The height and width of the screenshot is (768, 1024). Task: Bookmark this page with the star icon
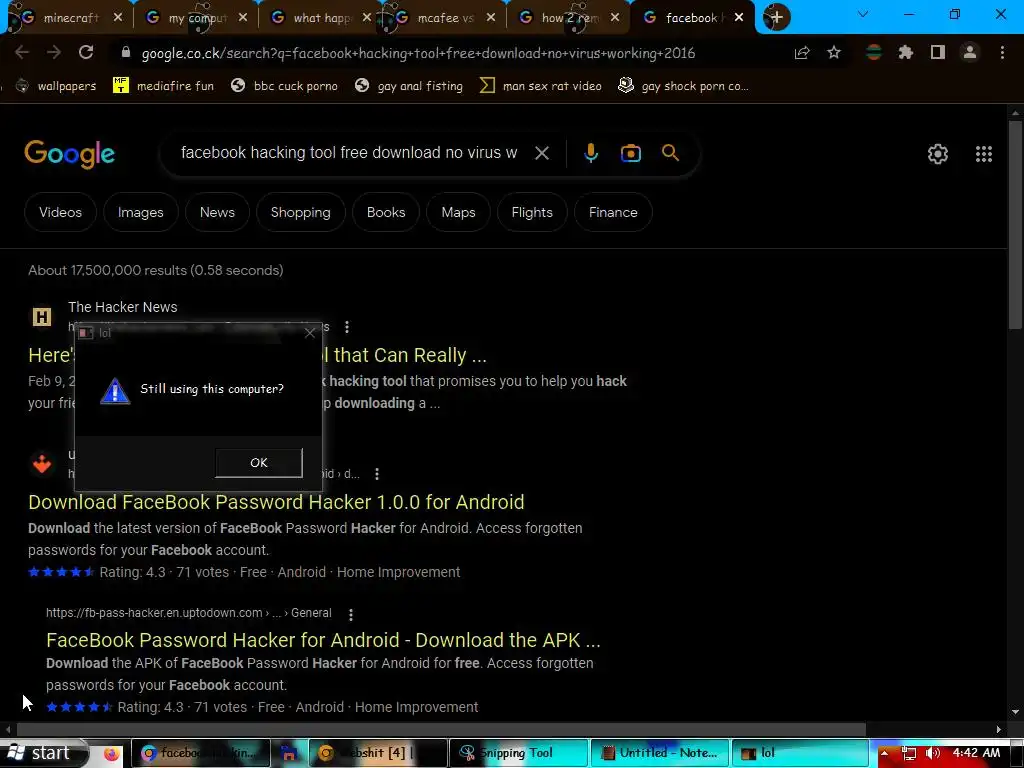coord(834,53)
